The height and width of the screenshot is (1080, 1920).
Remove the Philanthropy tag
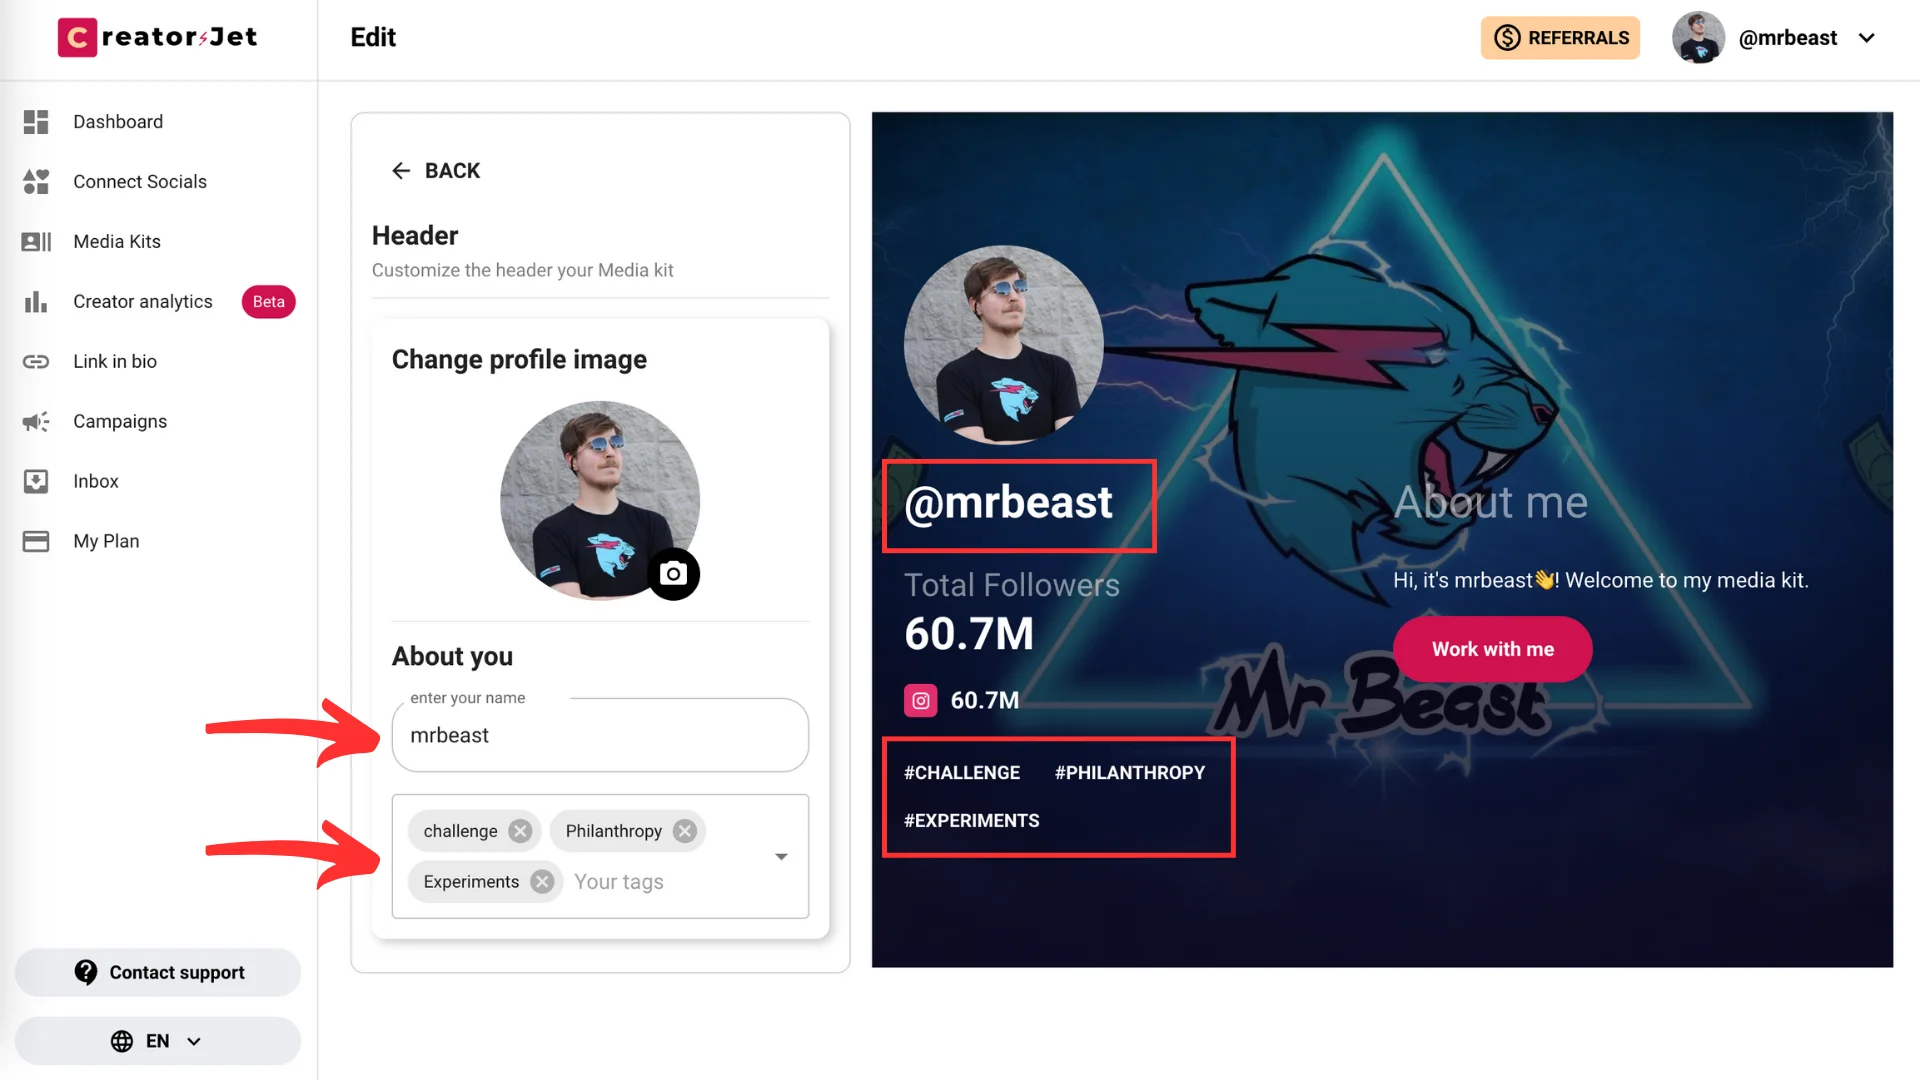pyautogui.click(x=686, y=831)
